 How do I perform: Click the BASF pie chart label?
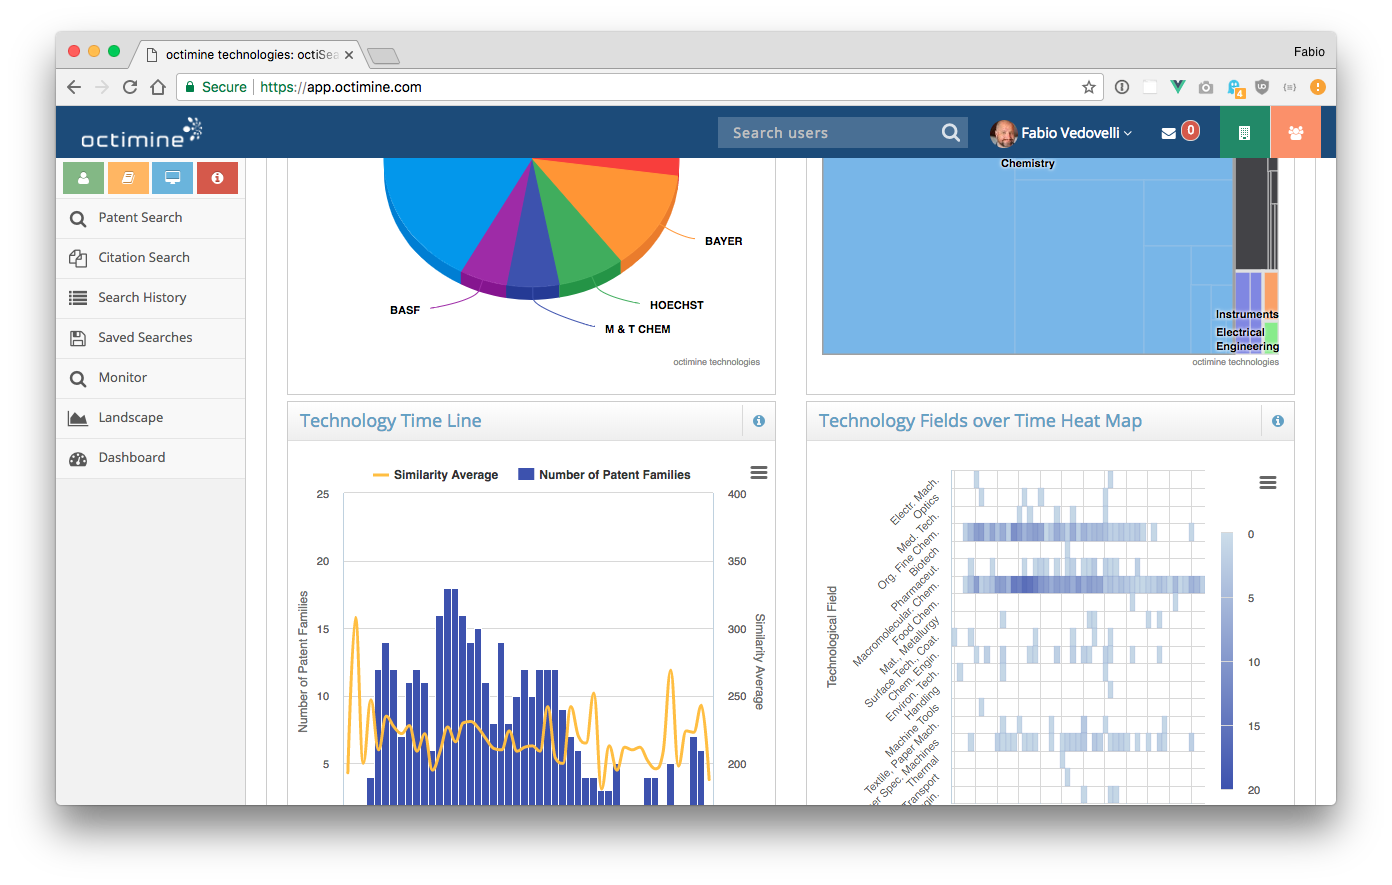405,310
